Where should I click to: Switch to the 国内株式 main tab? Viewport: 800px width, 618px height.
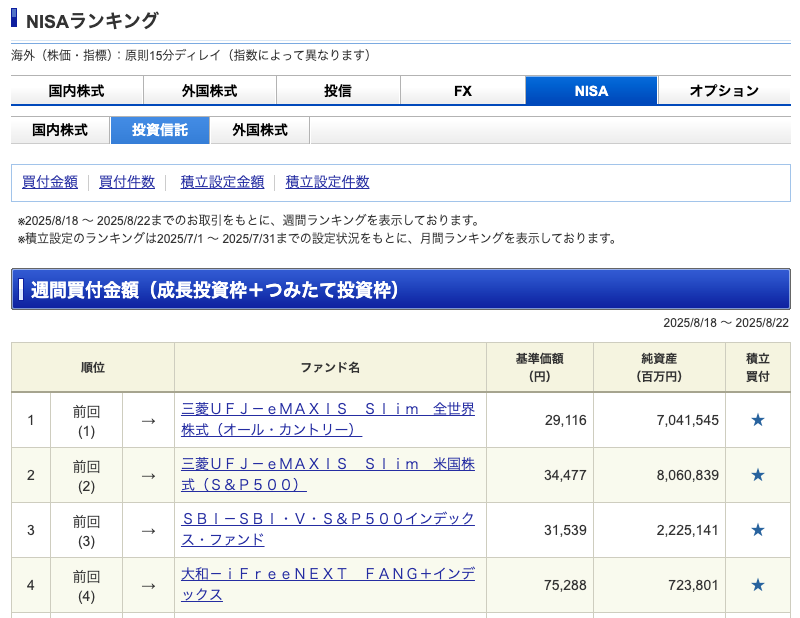tap(77, 91)
